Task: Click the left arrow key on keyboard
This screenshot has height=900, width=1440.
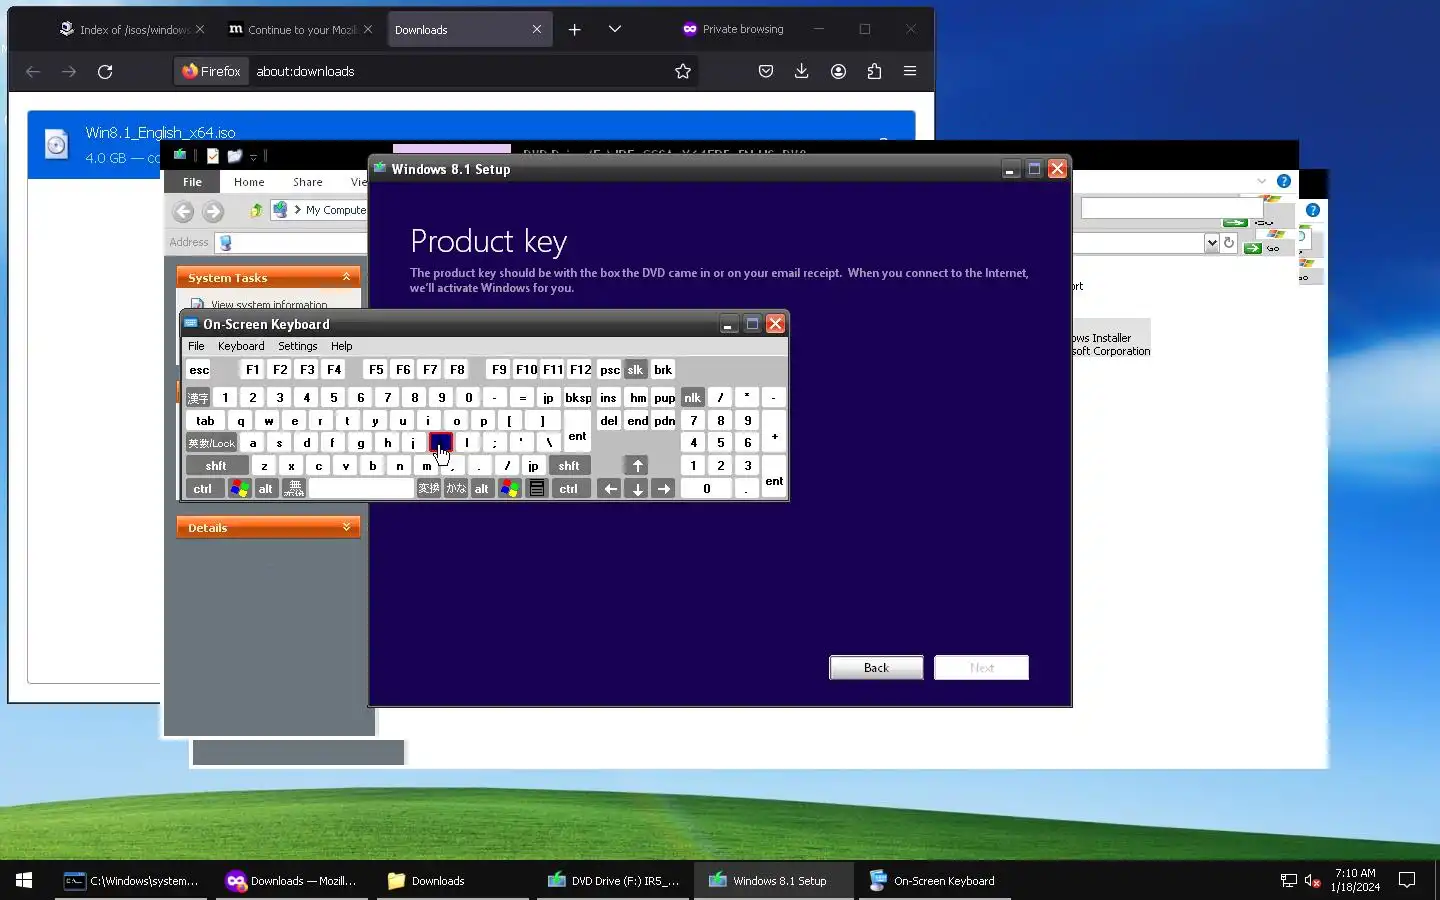Action: click(610, 489)
